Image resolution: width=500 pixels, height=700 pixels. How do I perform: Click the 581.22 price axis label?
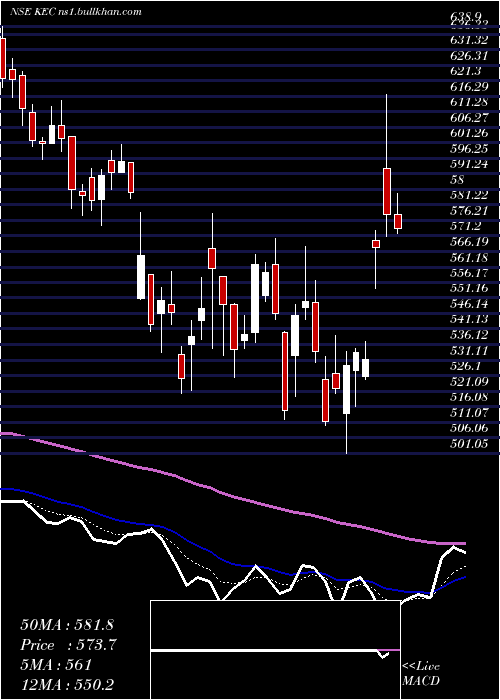pos(470,195)
